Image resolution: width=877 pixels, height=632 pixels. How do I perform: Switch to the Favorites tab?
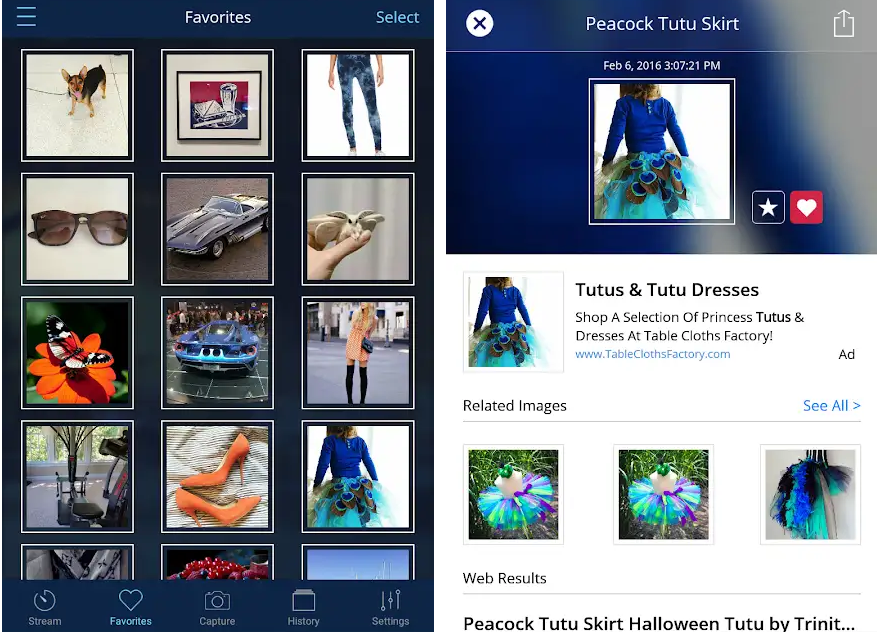click(x=131, y=607)
